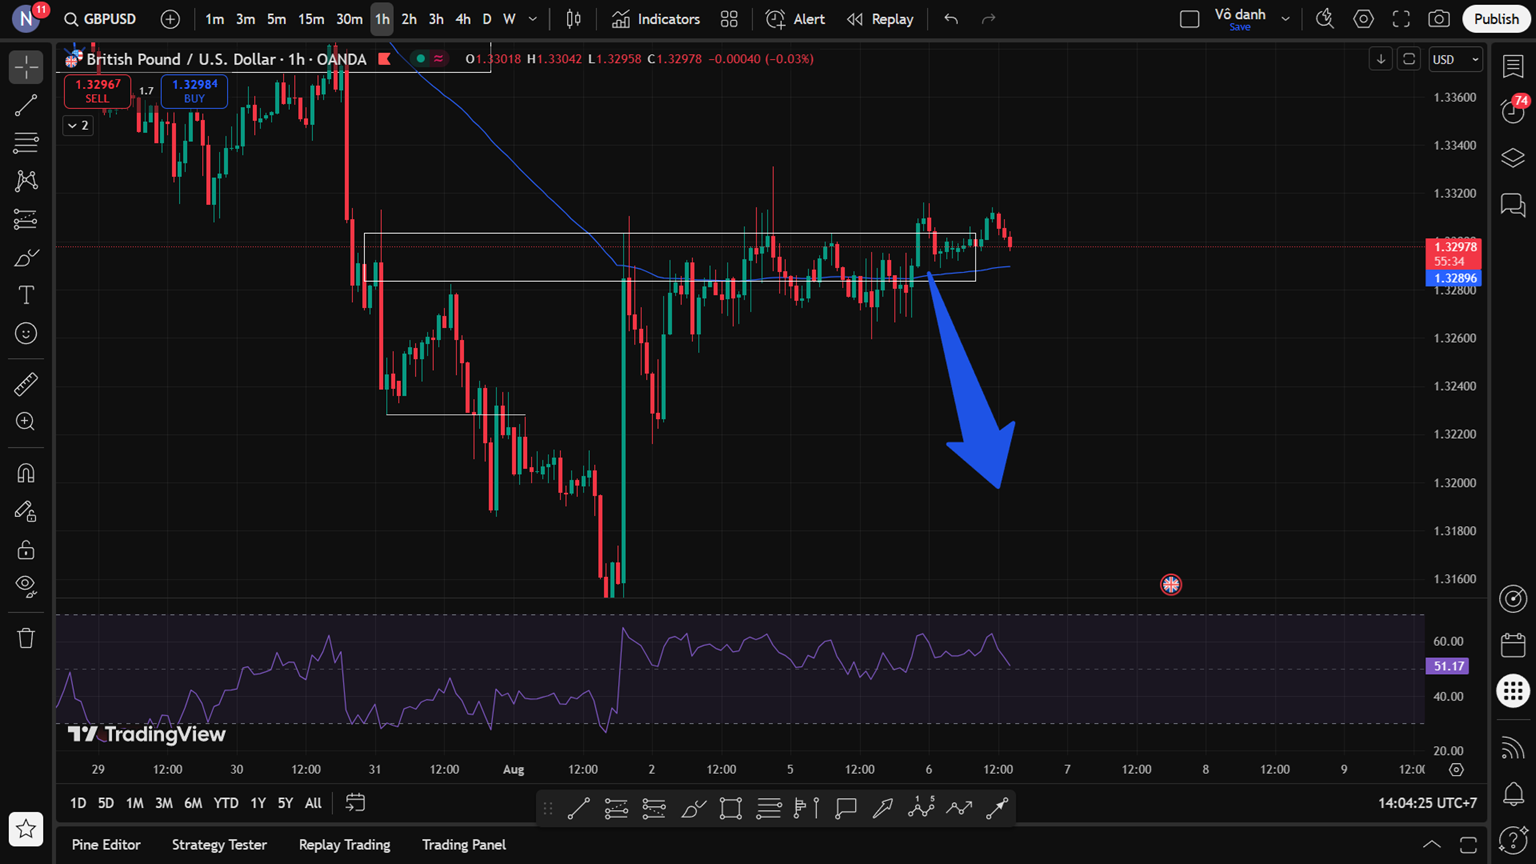Expand the bottom panel chevron
Image resolution: width=1536 pixels, height=864 pixels.
coord(1432,845)
